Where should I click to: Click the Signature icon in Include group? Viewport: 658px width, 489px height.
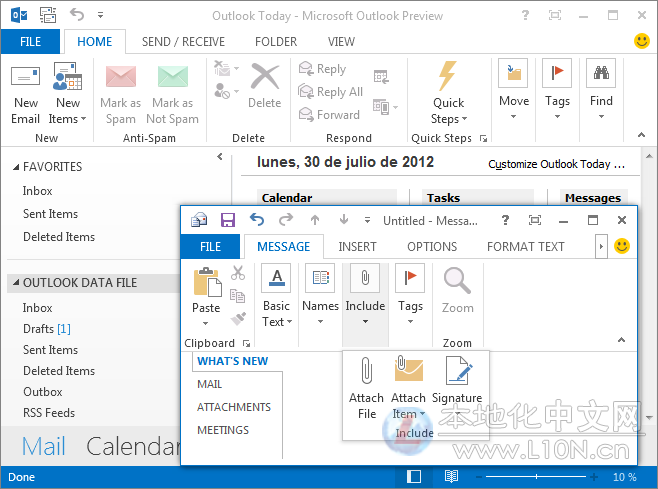pos(457,372)
